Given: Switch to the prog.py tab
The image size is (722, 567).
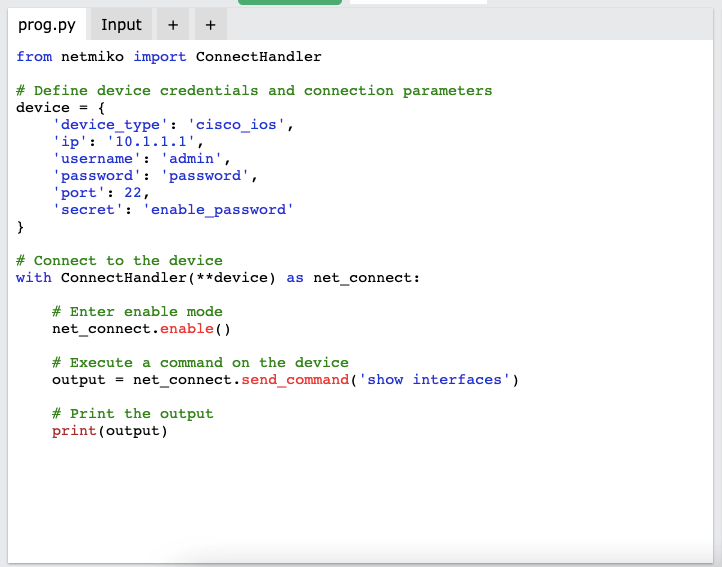Looking at the screenshot, I should click(47, 24).
